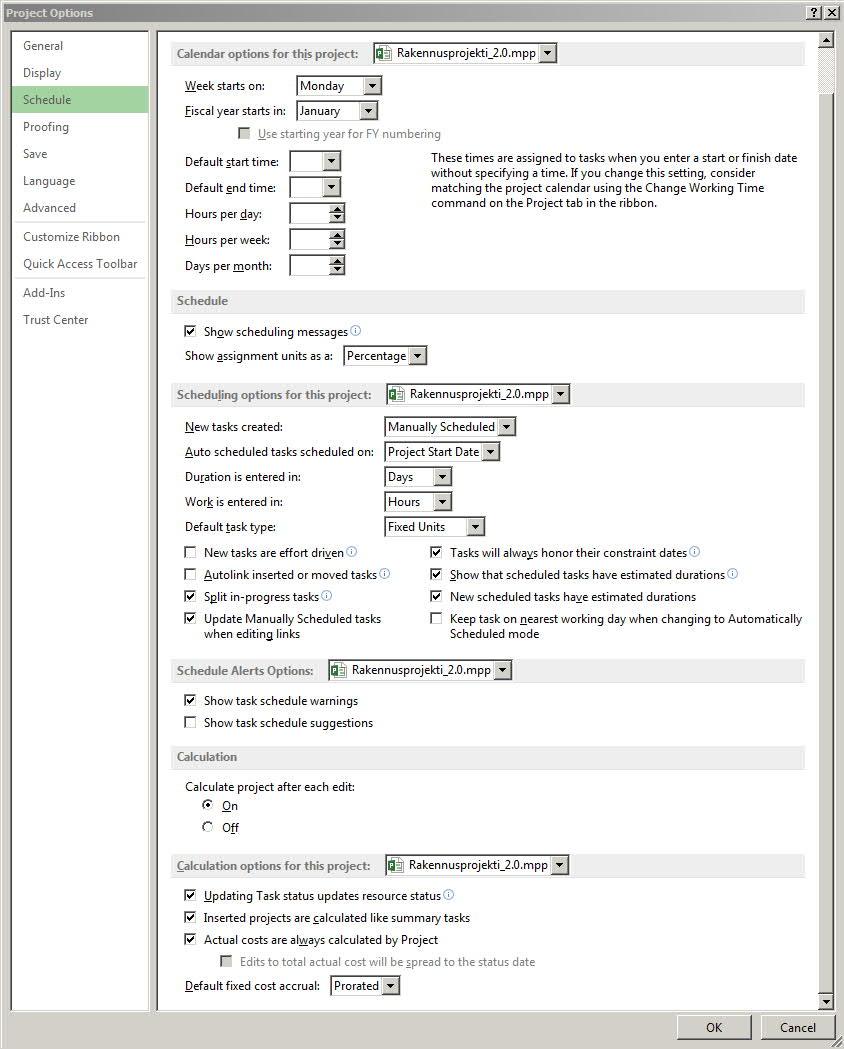Click info icon by Show that scheduled tasks have estimated durations

[733, 574]
